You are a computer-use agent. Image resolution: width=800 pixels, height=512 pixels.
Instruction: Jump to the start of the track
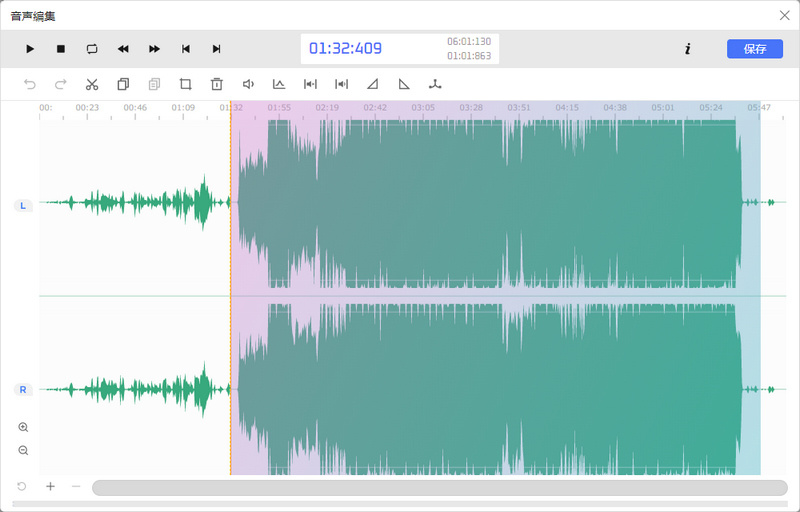(x=186, y=49)
